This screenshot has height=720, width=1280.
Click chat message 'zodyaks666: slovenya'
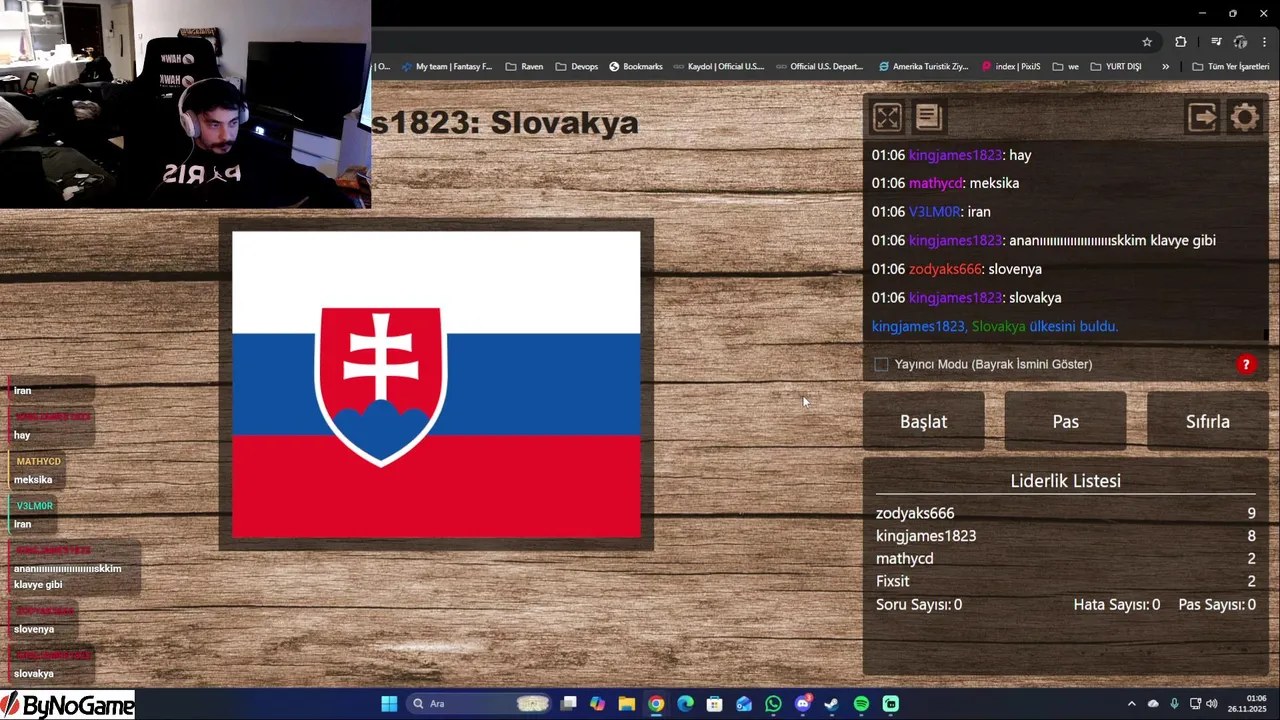click(x=956, y=269)
